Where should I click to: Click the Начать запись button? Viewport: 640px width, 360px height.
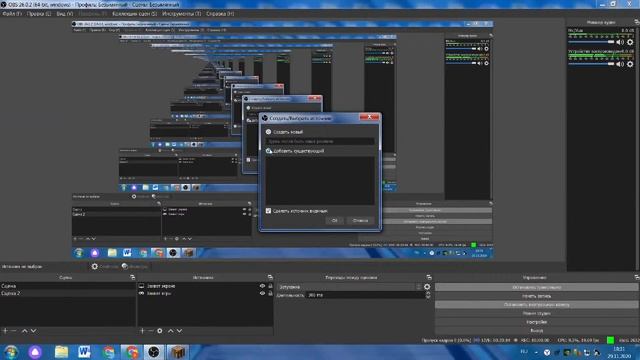click(x=536, y=296)
